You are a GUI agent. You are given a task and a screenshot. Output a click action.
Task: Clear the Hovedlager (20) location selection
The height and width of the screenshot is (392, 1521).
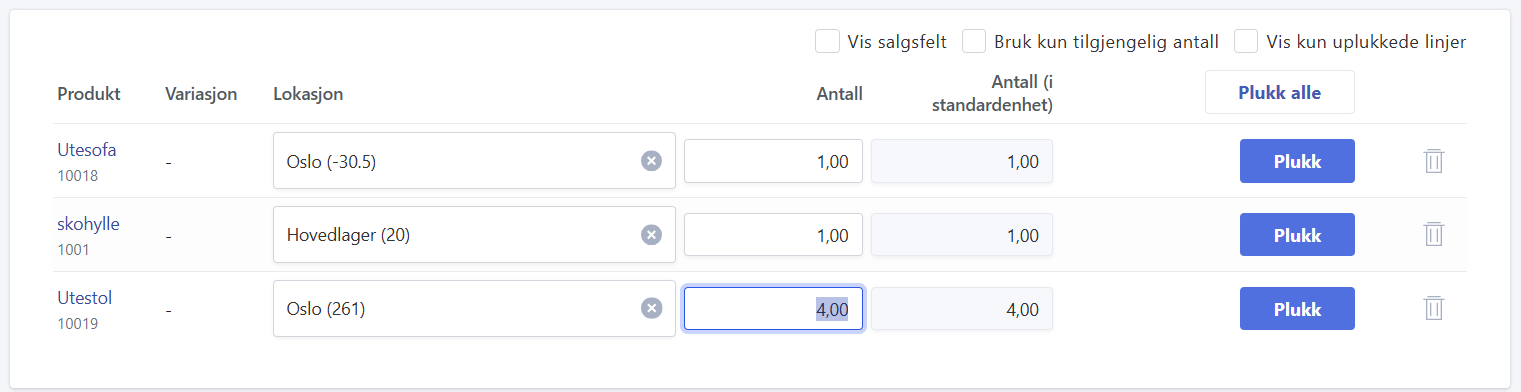point(651,235)
